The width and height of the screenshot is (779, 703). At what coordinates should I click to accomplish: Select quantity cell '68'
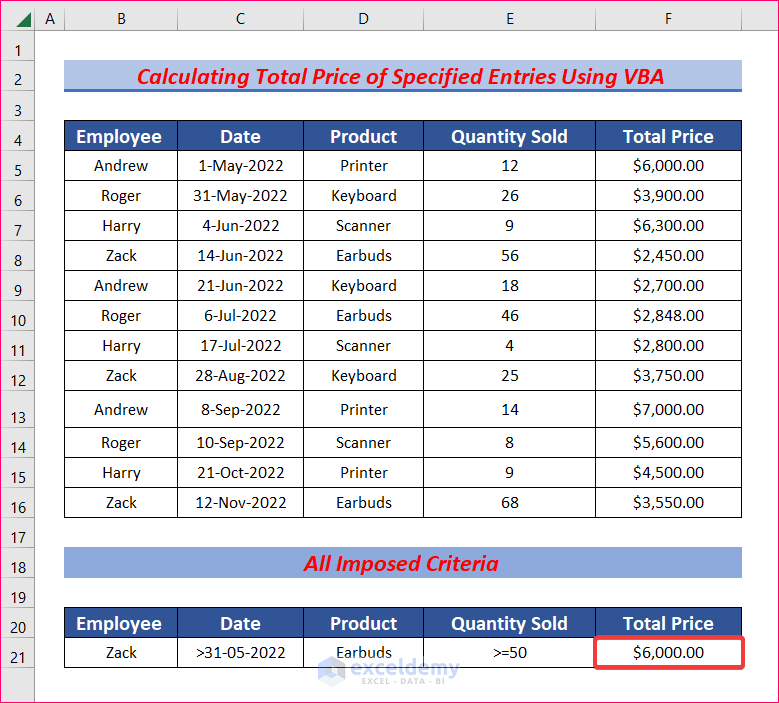coord(509,502)
